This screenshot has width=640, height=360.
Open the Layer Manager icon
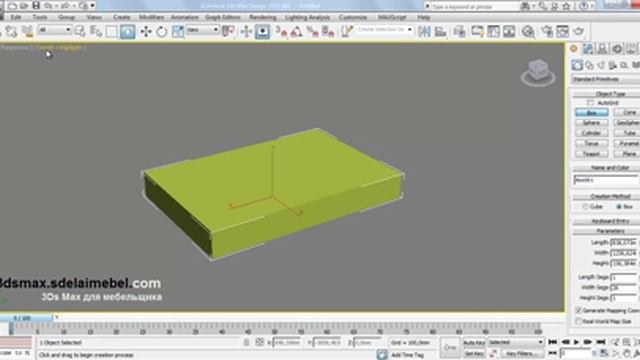click(x=460, y=31)
